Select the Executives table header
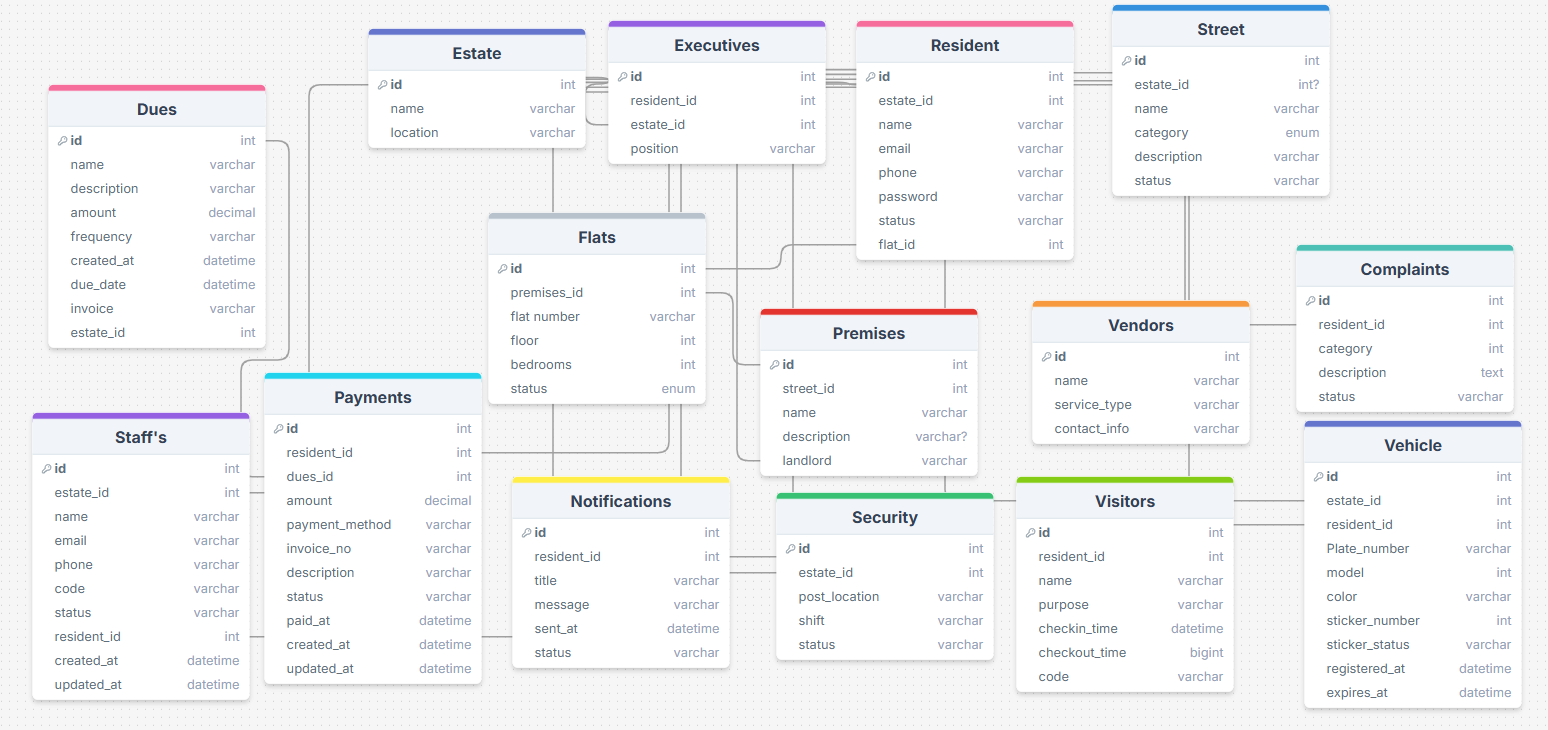This screenshot has width=1548, height=730. pos(716,46)
